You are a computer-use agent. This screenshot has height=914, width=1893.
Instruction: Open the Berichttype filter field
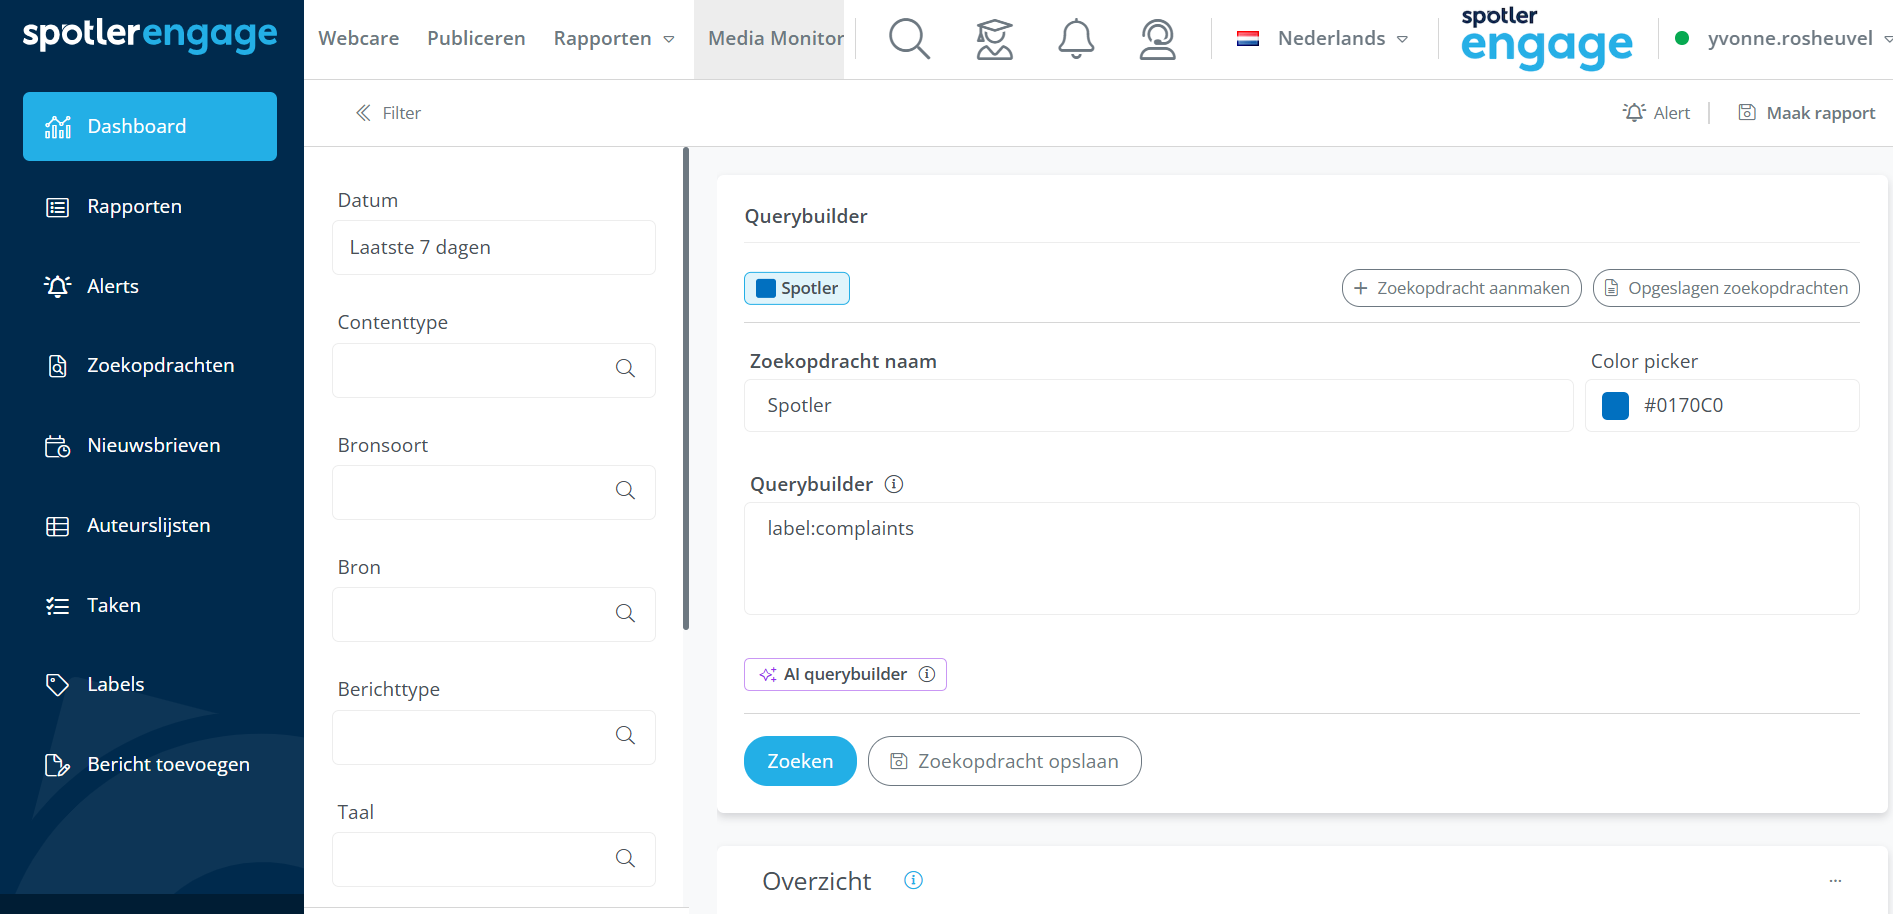click(x=494, y=737)
